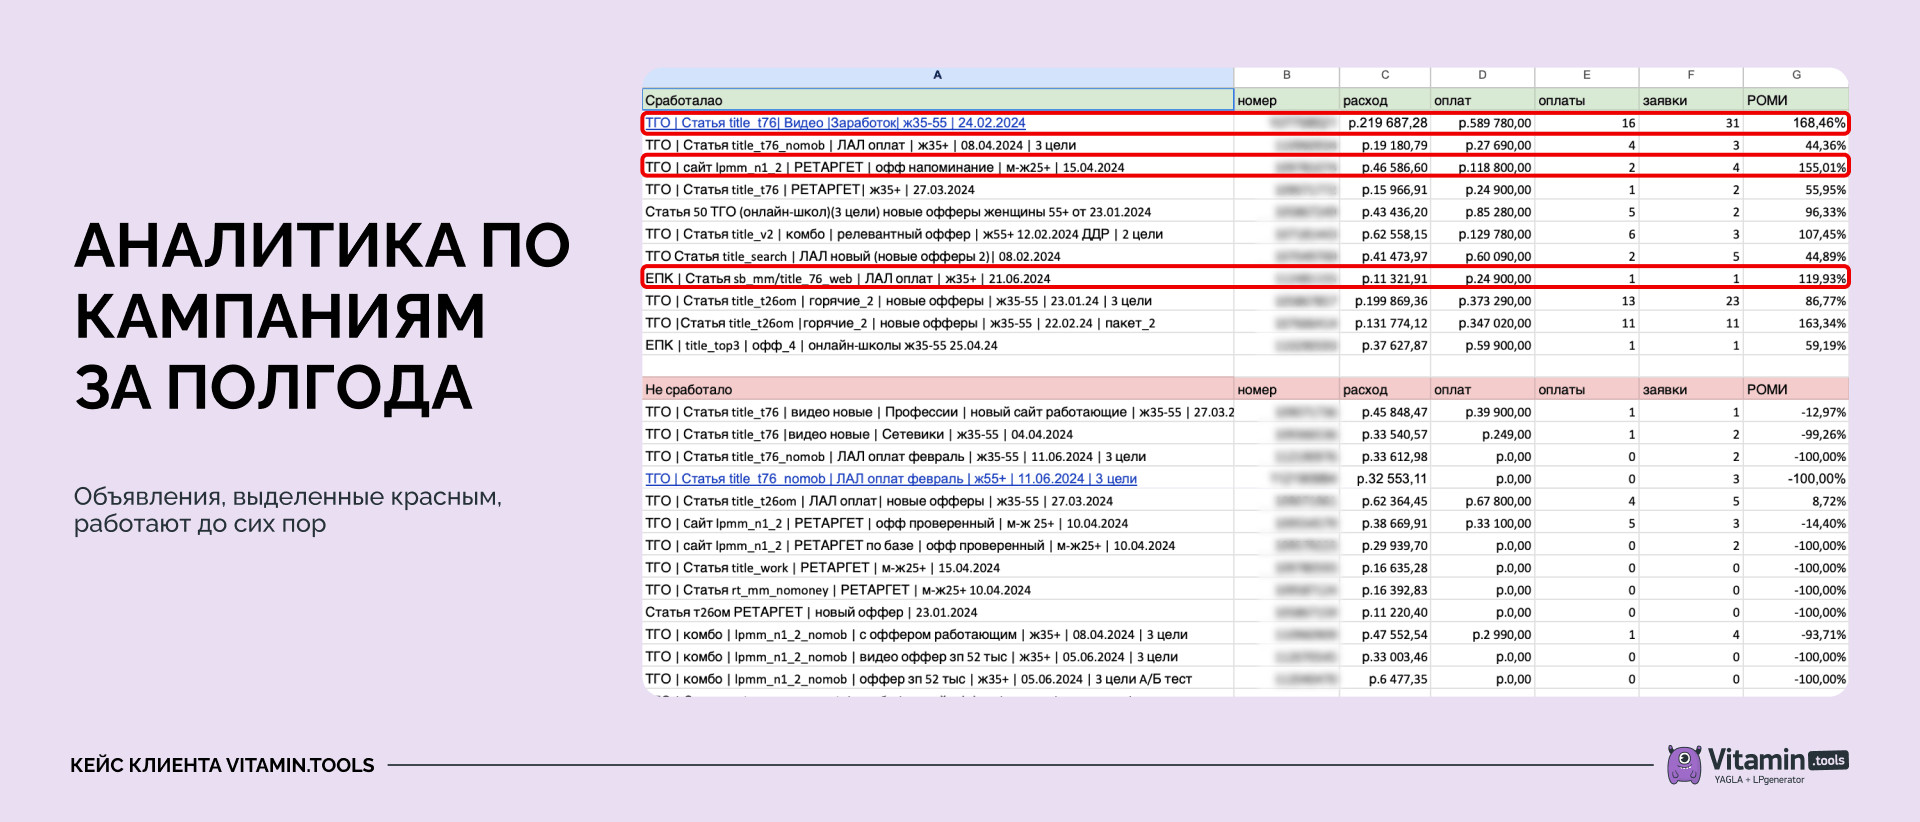The width and height of the screenshot is (1920, 822).
Task: Select column B header
Action: 1286,75
